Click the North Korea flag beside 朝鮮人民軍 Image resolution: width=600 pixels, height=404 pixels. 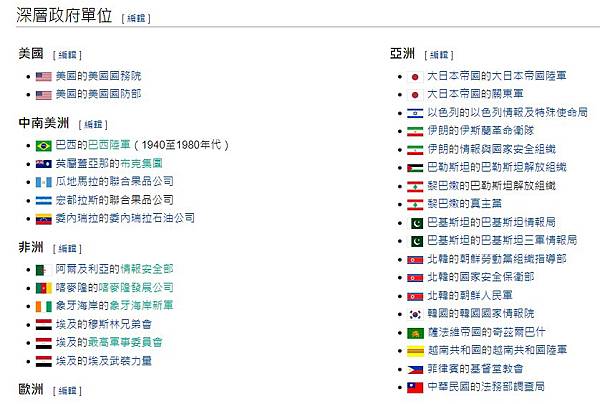[x=415, y=296]
